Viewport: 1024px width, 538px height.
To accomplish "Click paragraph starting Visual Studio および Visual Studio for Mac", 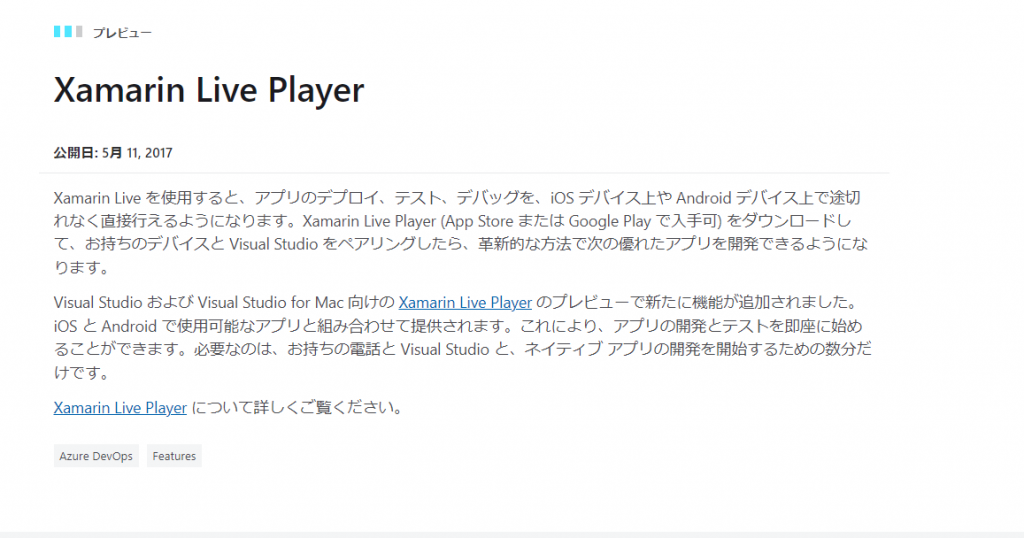I will click(x=462, y=338).
